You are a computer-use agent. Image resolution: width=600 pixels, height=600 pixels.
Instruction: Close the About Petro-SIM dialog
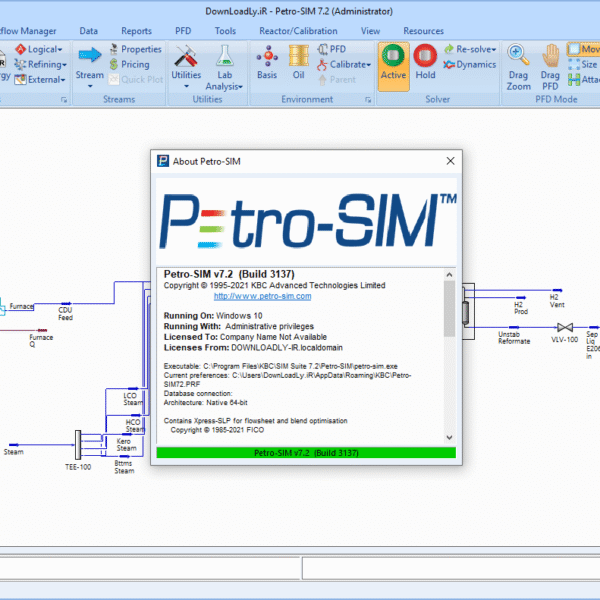pos(450,161)
